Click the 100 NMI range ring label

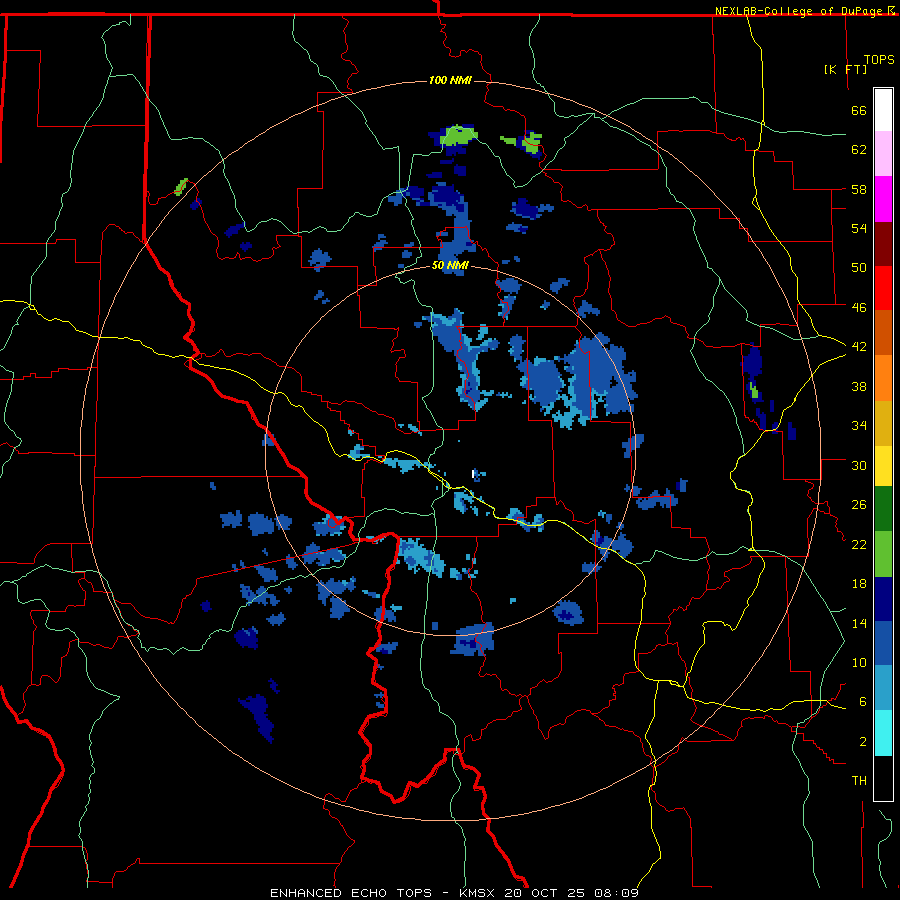[x=450, y=80]
